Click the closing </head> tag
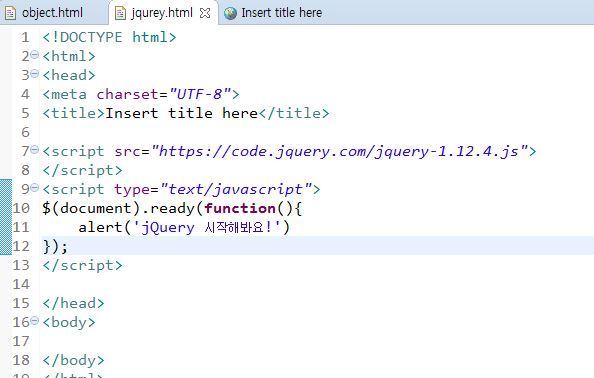 coord(73,303)
